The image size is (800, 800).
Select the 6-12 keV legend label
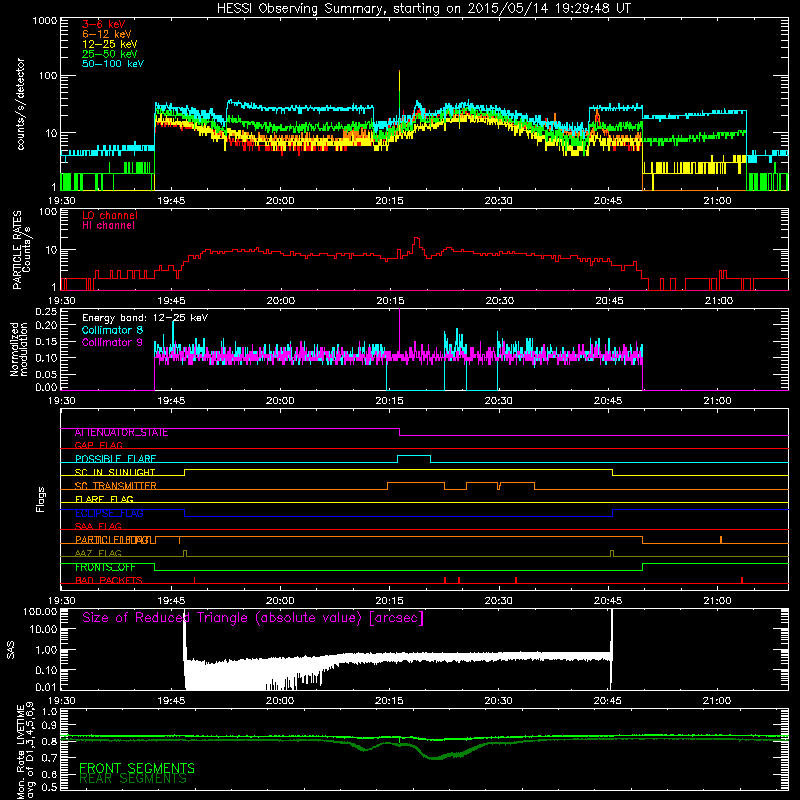coord(107,34)
